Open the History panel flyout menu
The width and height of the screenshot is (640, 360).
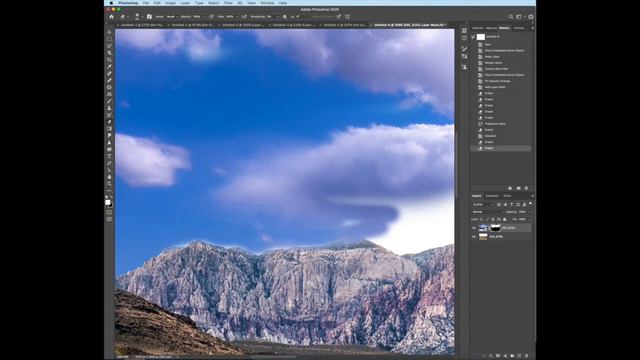532,28
